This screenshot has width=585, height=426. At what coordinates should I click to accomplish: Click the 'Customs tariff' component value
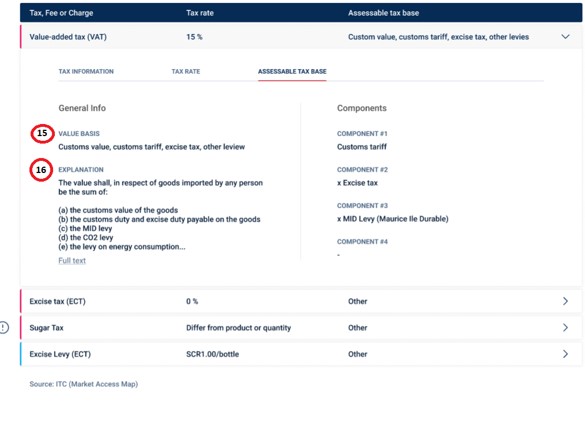[x=362, y=147]
